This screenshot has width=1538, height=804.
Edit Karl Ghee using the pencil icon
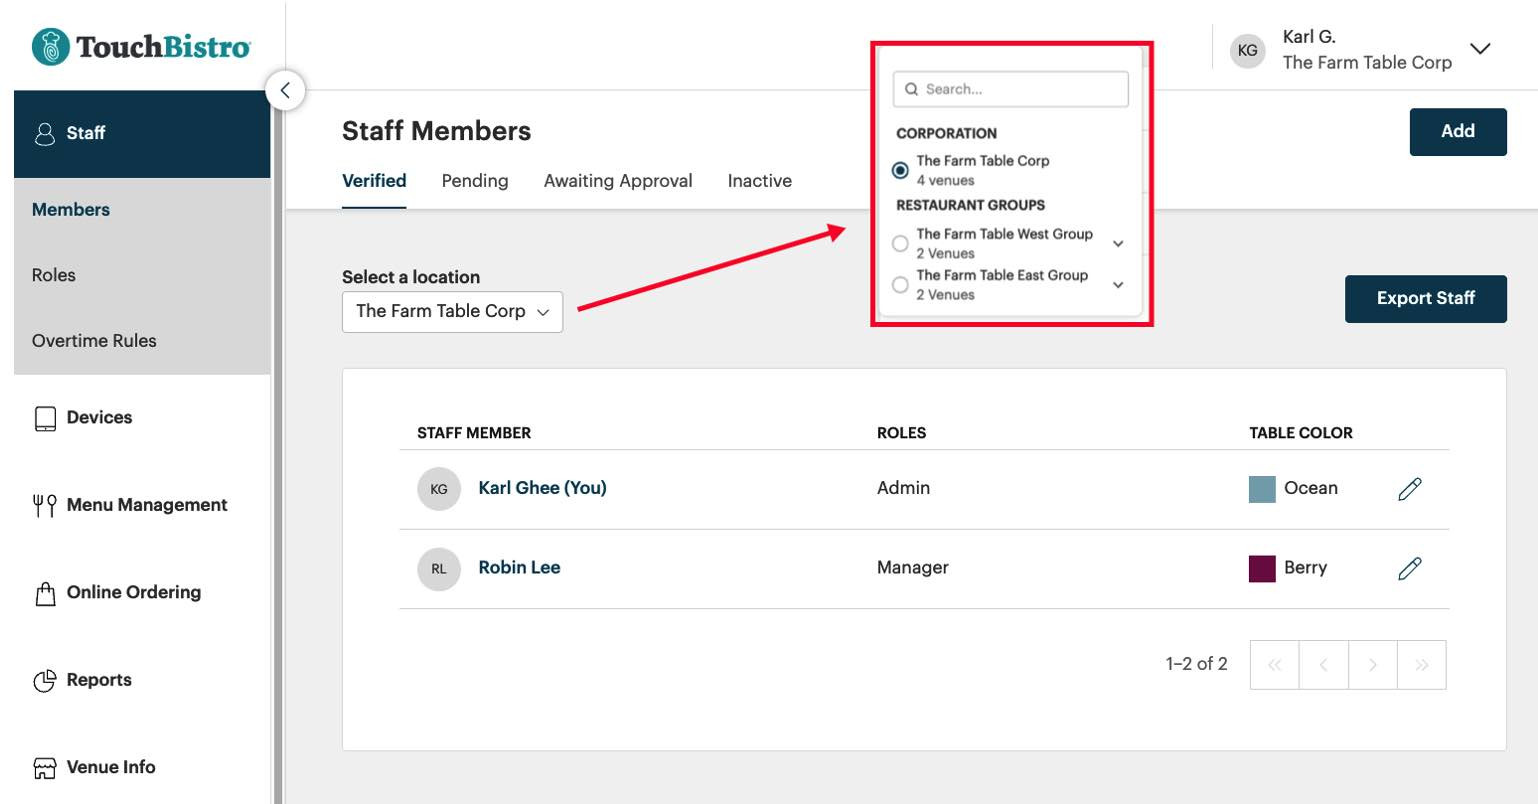pos(1410,489)
